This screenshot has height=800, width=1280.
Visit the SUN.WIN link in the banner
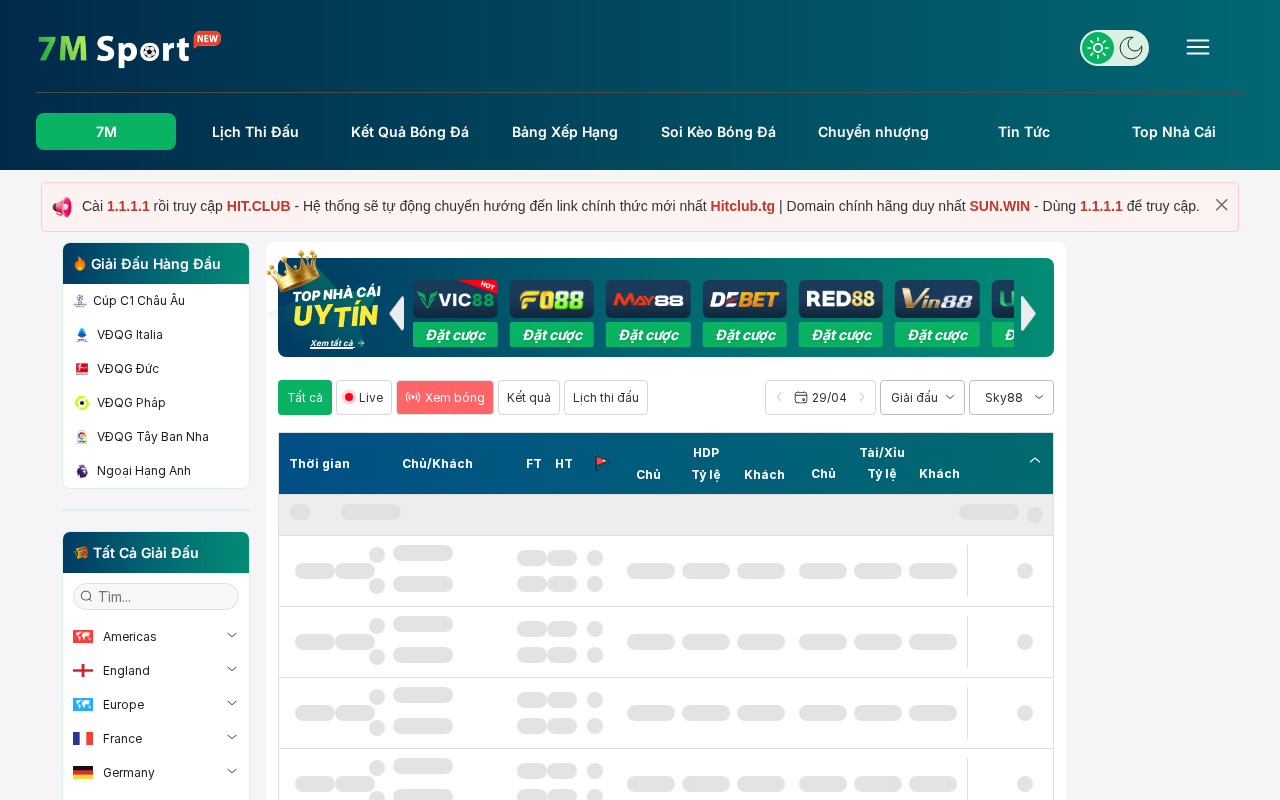pos(1000,206)
